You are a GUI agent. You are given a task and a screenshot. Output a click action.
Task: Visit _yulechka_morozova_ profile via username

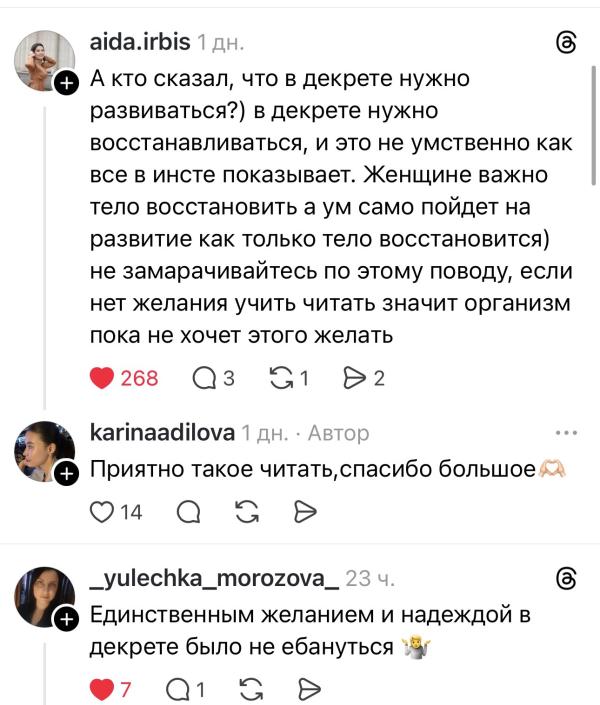213,578
